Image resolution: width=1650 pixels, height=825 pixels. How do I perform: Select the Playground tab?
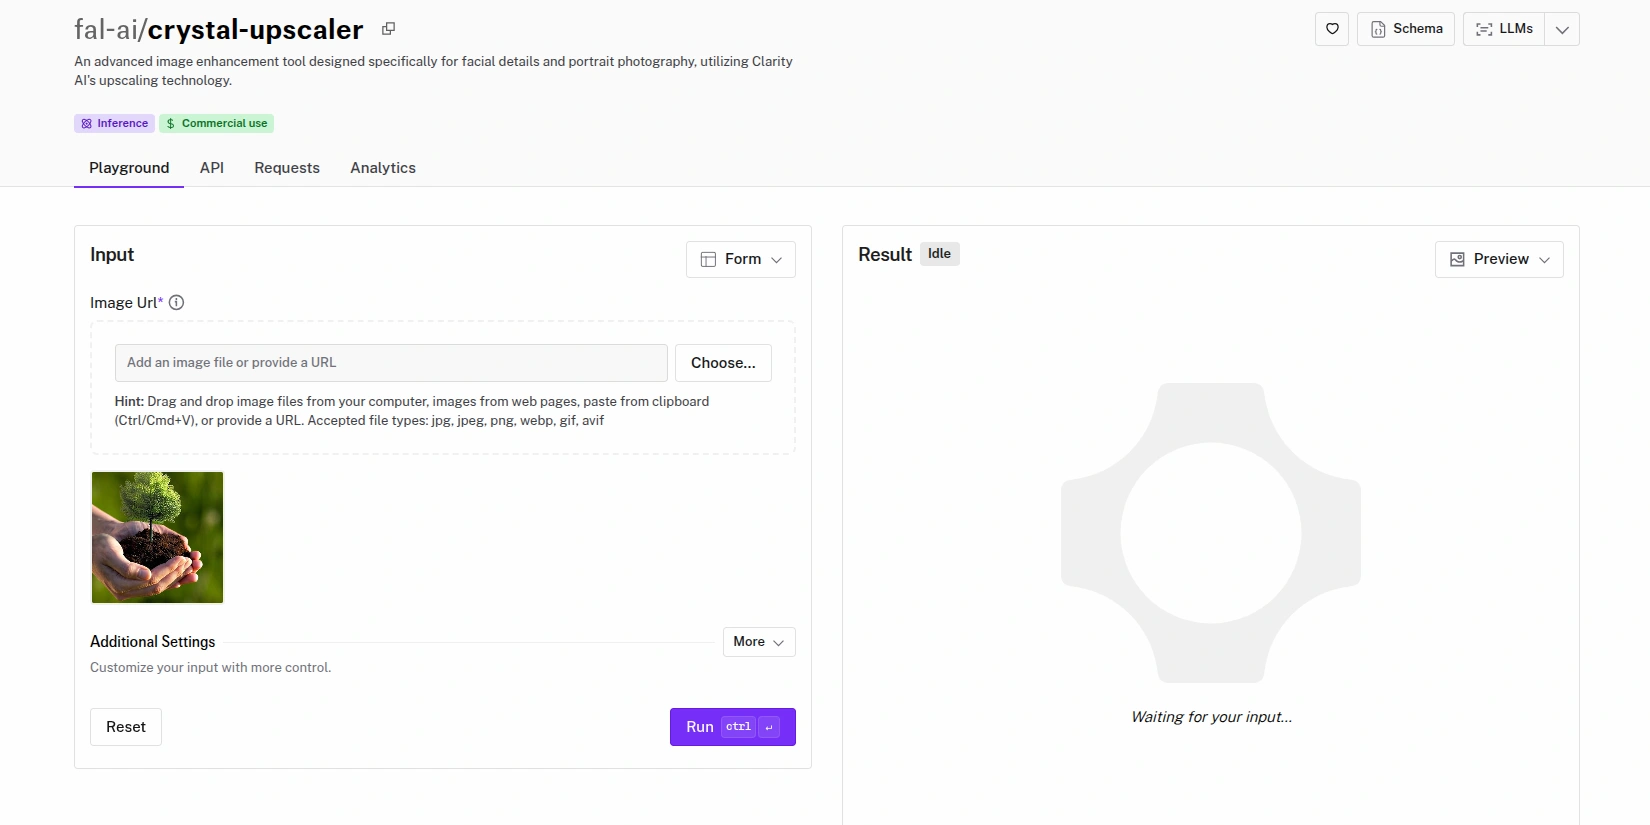[x=129, y=168]
